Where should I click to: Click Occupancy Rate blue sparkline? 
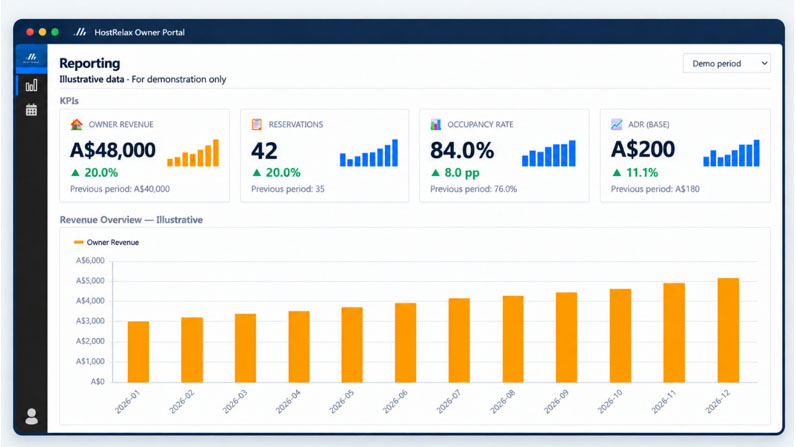tap(549, 153)
